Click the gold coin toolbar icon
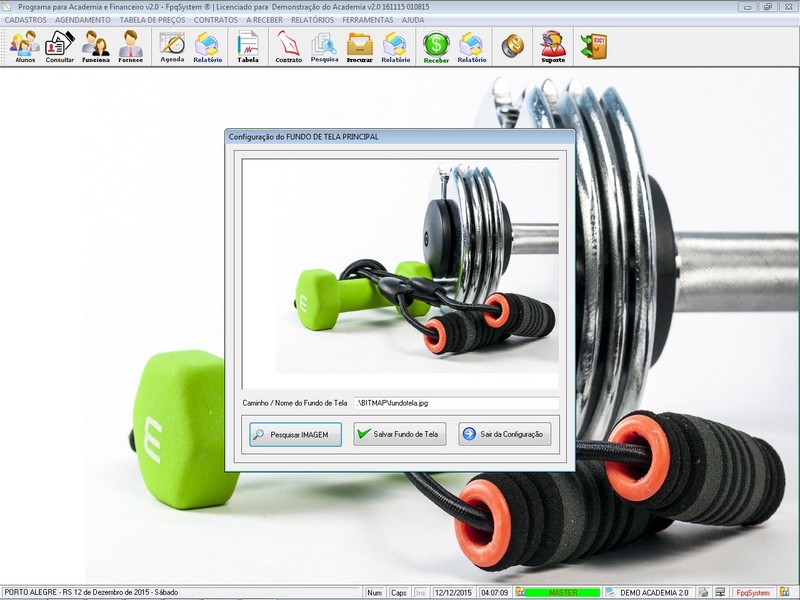The height and width of the screenshot is (600, 800). [512, 46]
